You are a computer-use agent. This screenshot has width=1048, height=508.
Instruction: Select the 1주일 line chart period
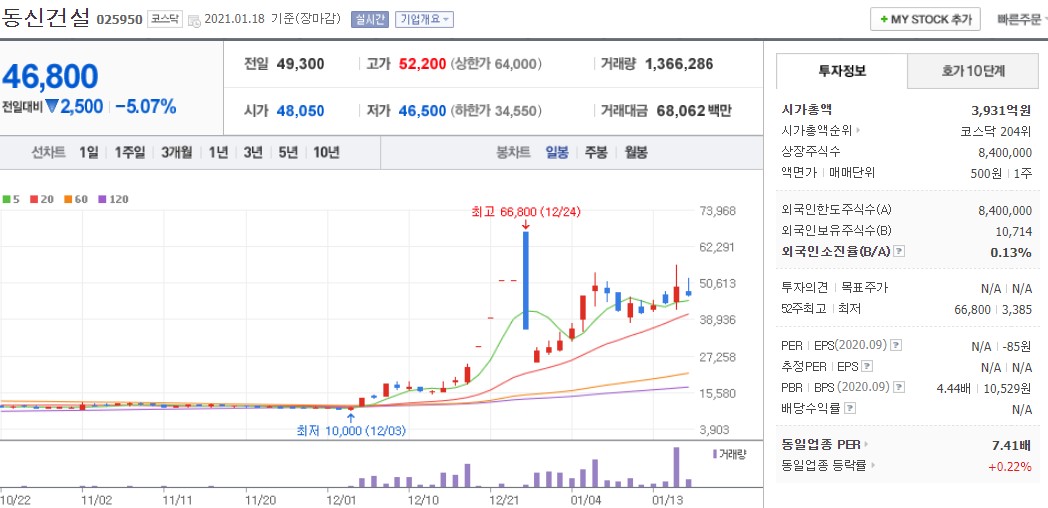tap(129, 152)
